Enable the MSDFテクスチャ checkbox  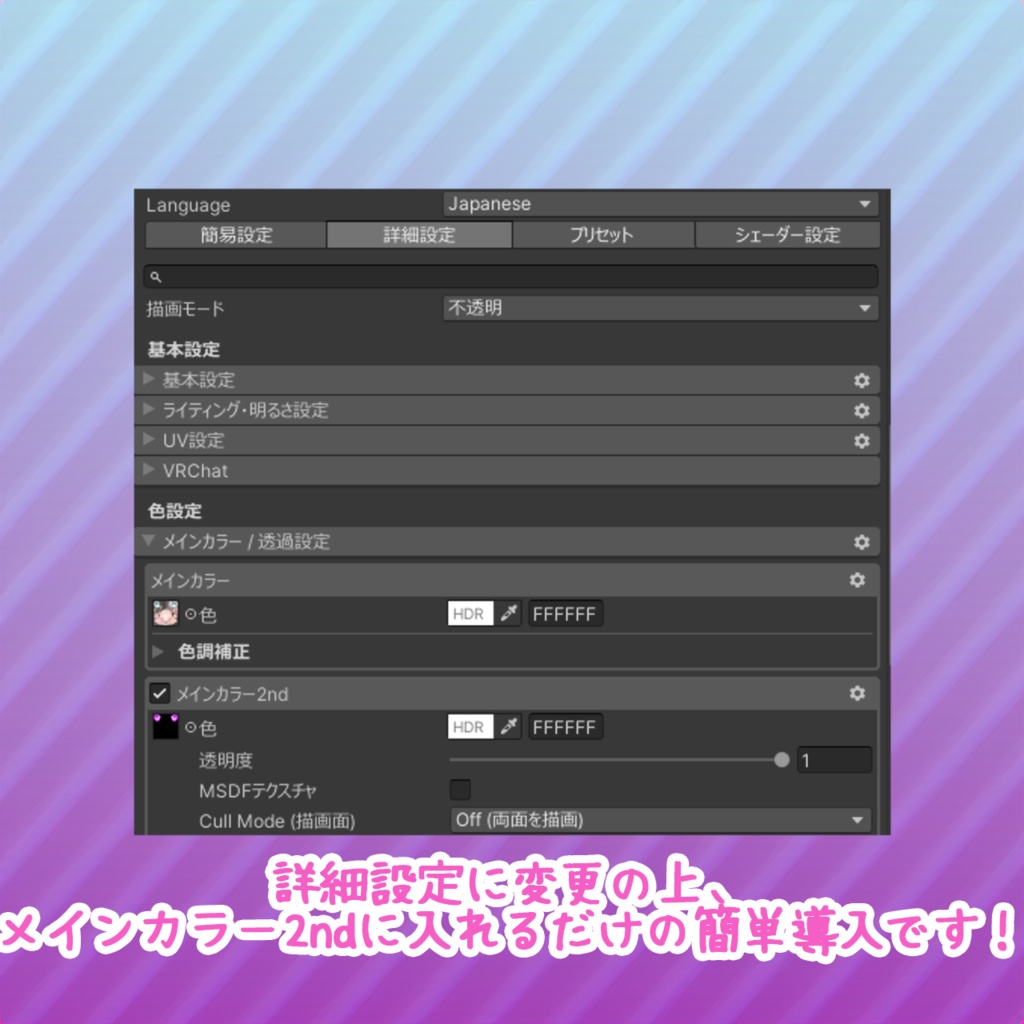tap(459, 790)
